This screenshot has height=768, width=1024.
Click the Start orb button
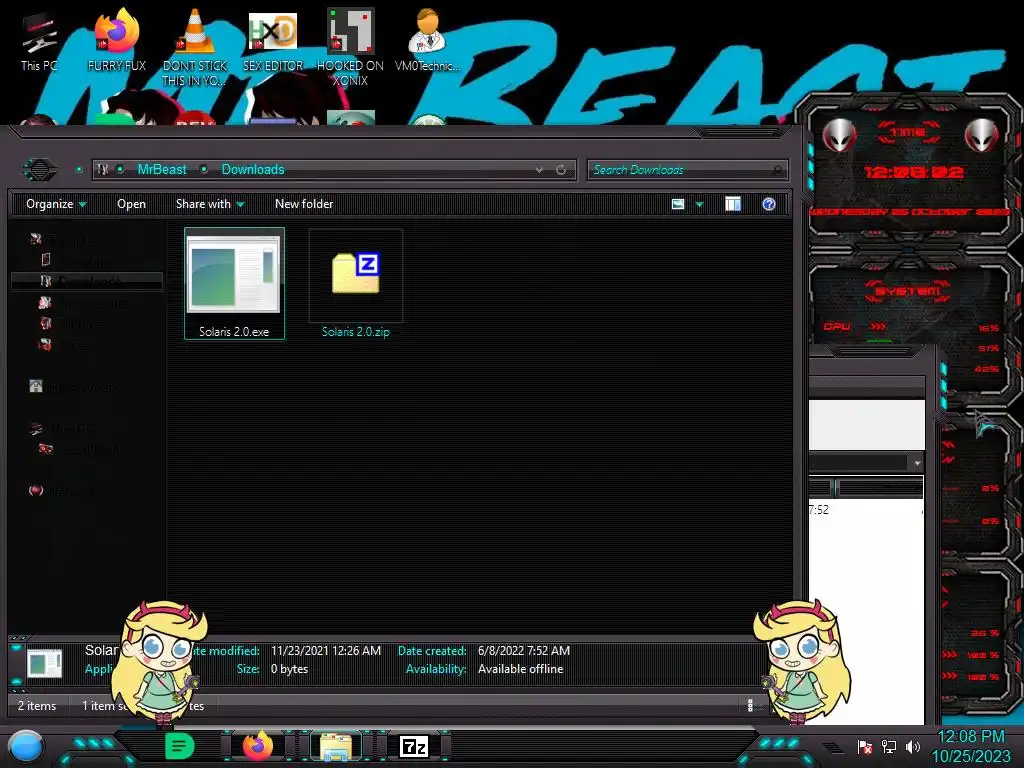pos(26,746)
